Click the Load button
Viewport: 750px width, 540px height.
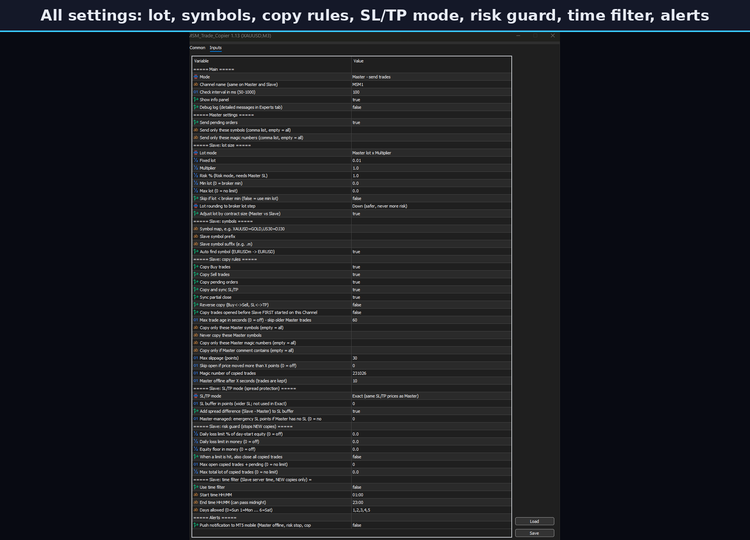pyautogui.click(x=534, y=521)
